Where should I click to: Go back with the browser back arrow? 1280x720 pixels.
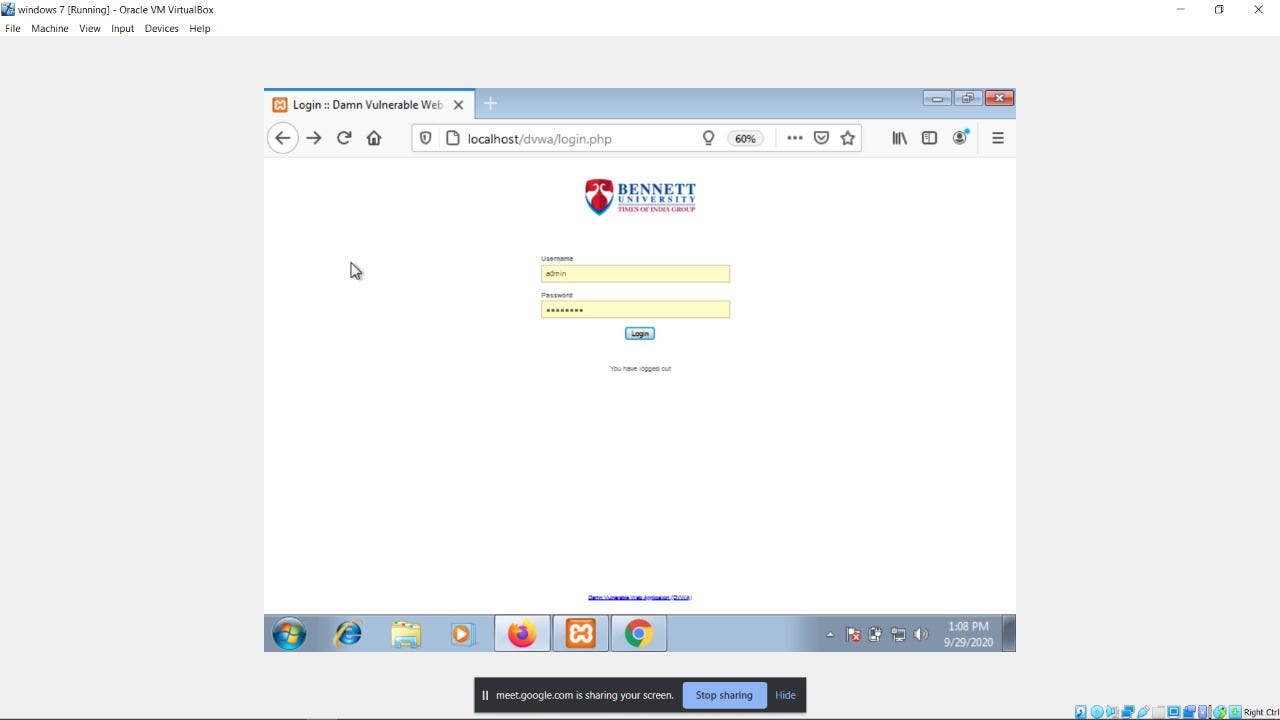coord(283,138)
